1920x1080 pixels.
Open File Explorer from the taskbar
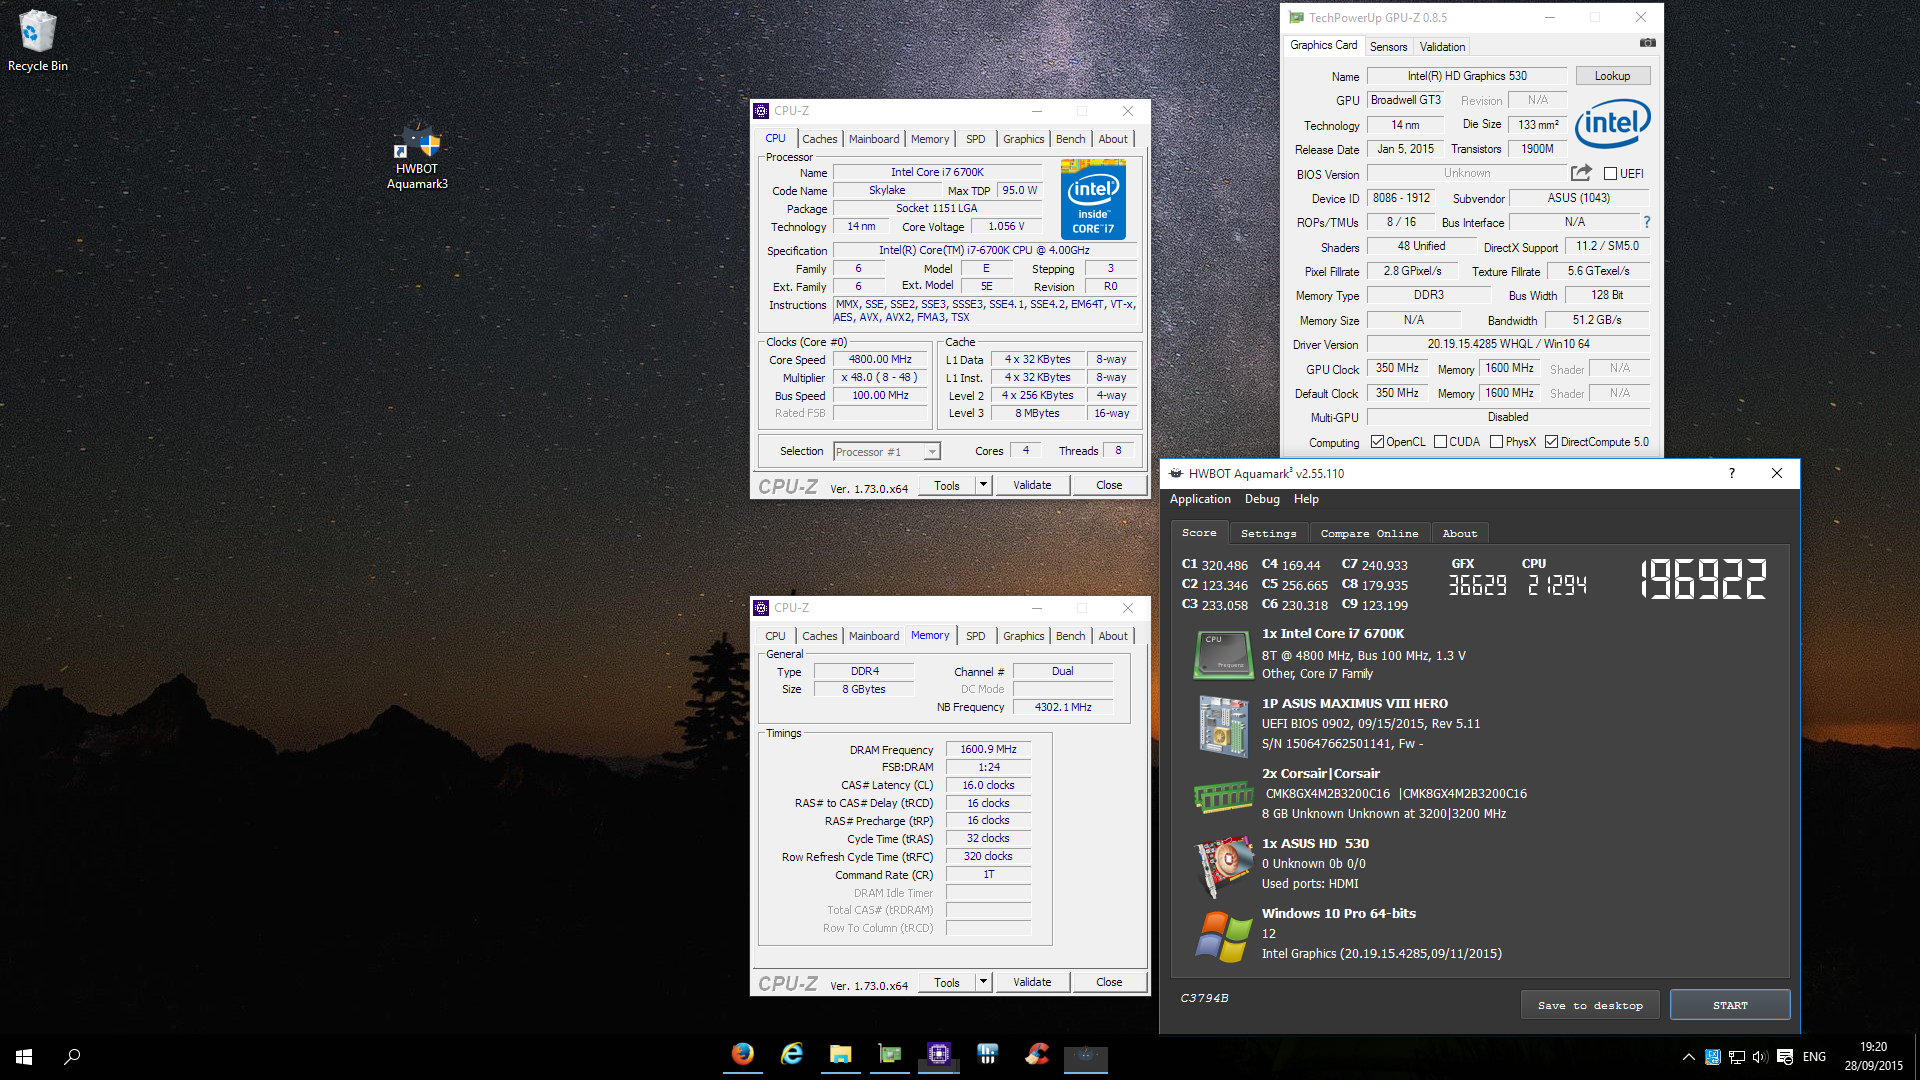pos(840,1055)
